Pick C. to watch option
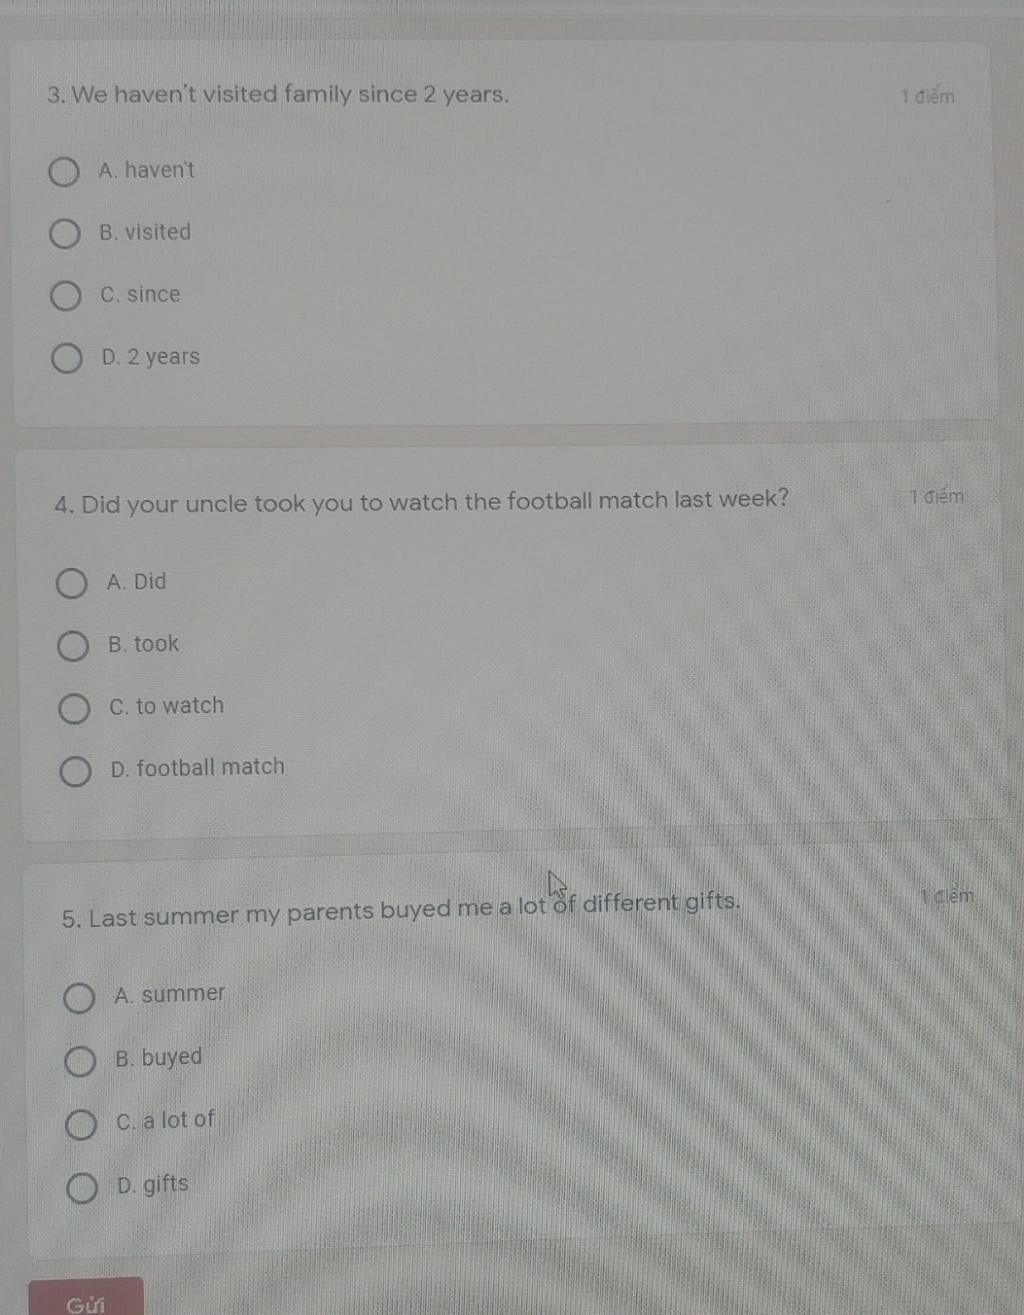This screenshot has width=1024, height=1315. [x=74, y=709]
